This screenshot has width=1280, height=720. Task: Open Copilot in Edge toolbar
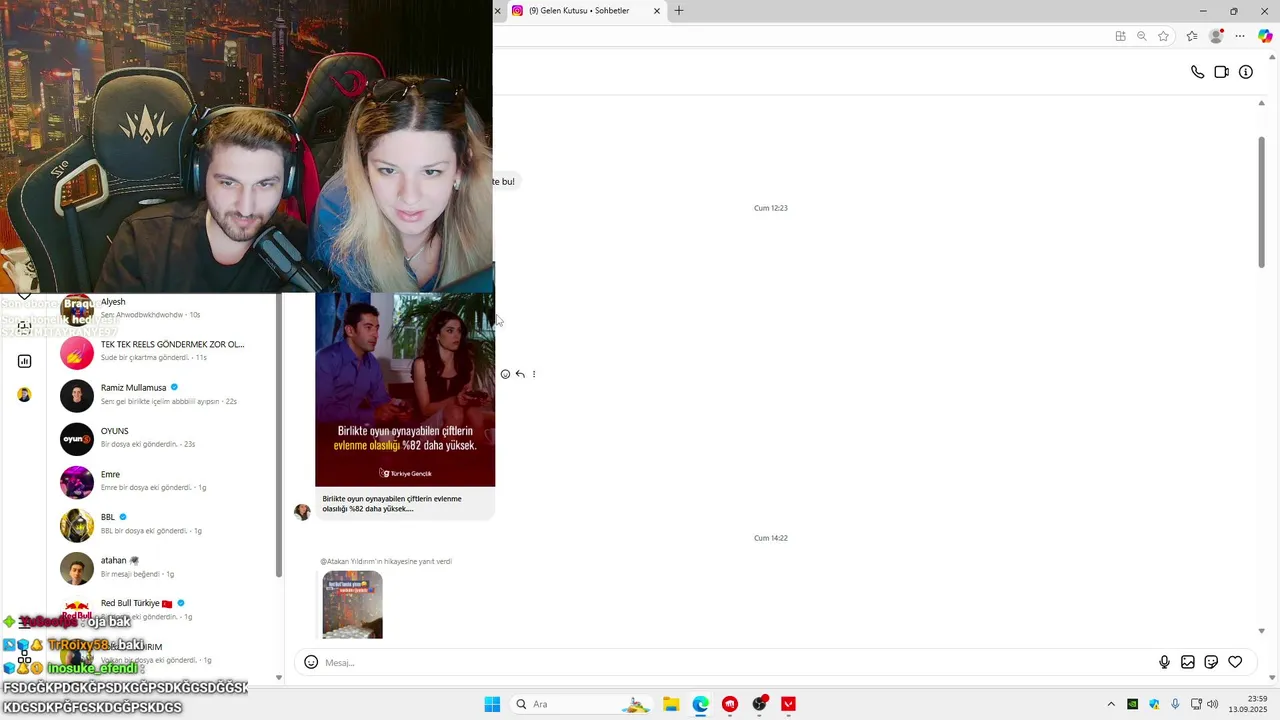[x=1265, y=36]
